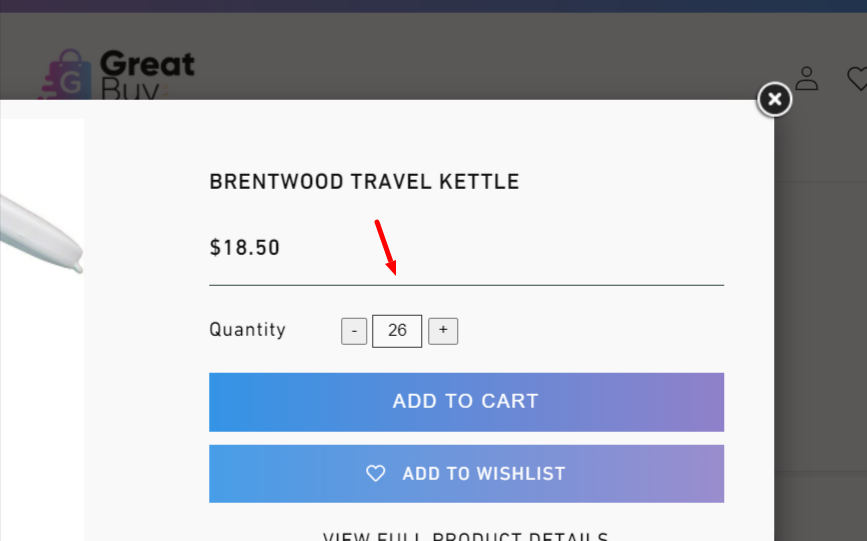
Task: Click the red arrow annotation
Action: [x=386, y=247]
